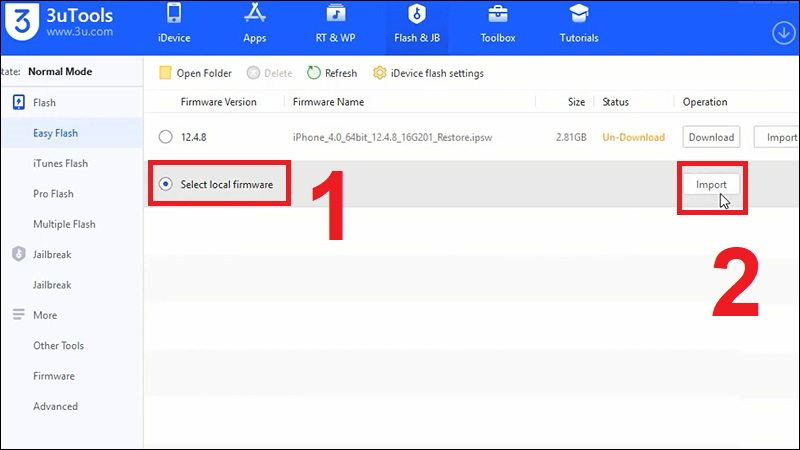The height and width of the screenshot is (450, 800).
Task: Open the Toolbox icon
Action: click(497, 16)
